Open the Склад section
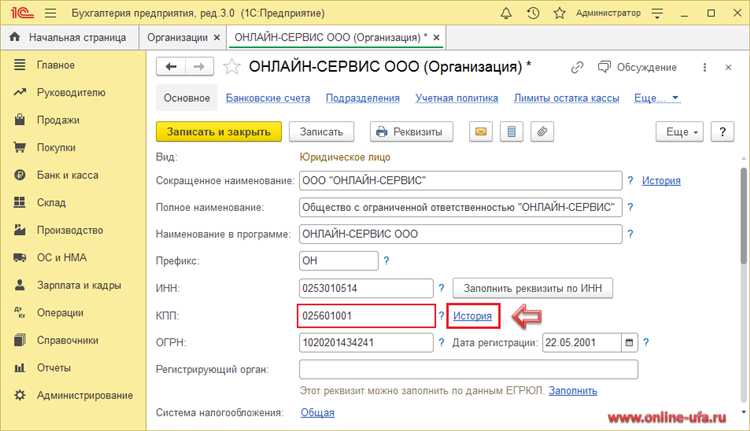This screenshot has height=431, width=750. (51, 202)
